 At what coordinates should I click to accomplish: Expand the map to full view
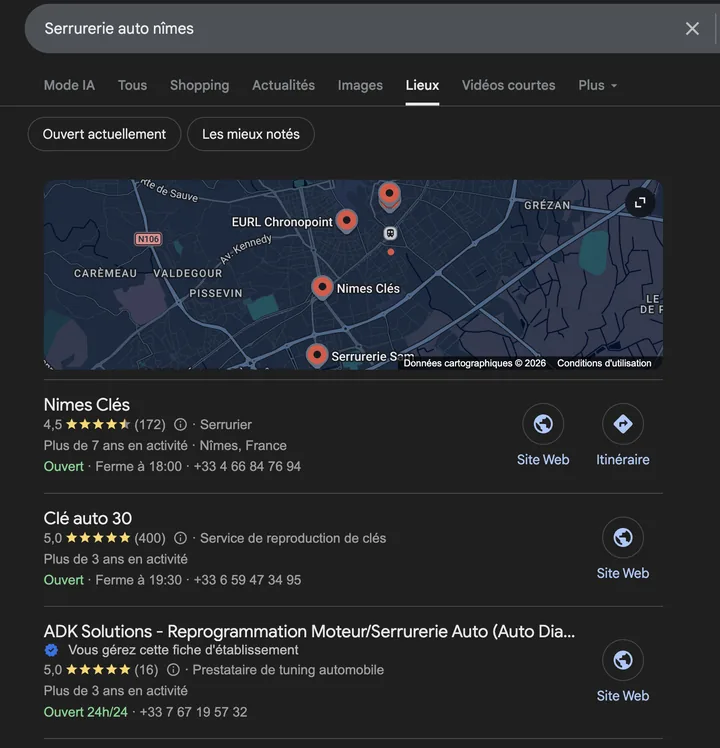(x=640, y=202)
